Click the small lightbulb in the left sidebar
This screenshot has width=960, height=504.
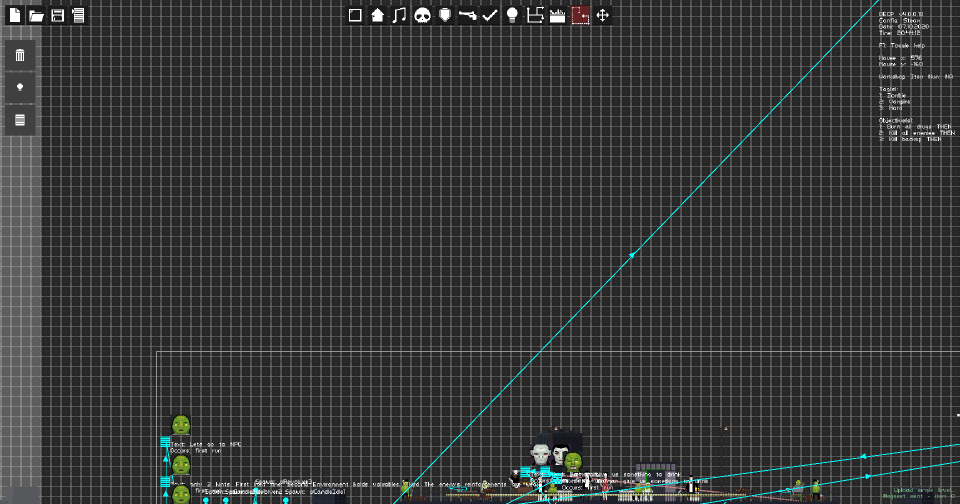(20, 88)
